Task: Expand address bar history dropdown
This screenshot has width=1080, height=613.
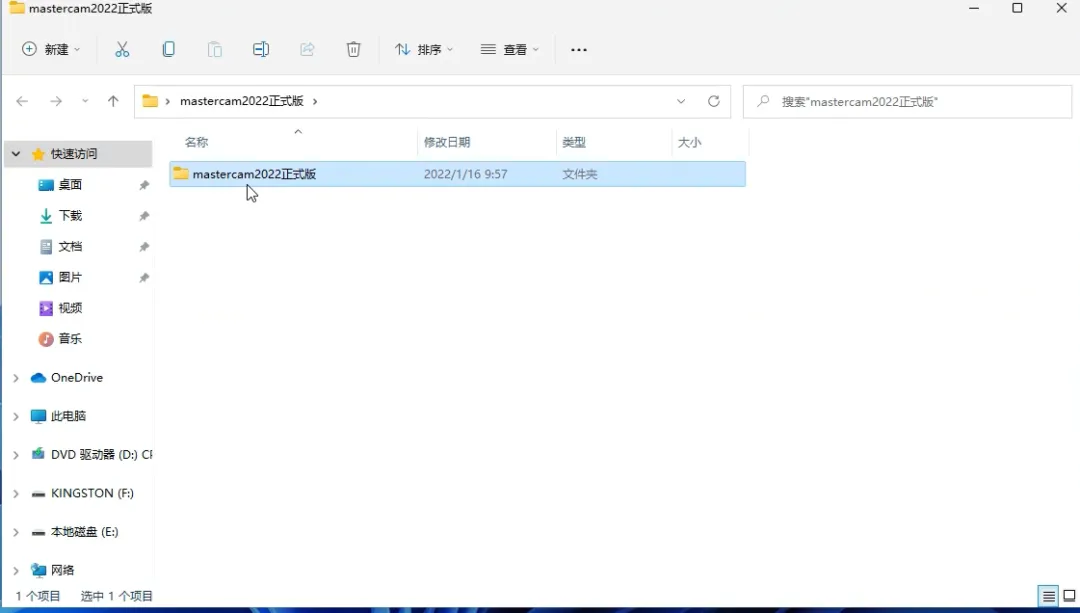Action: 681,101
